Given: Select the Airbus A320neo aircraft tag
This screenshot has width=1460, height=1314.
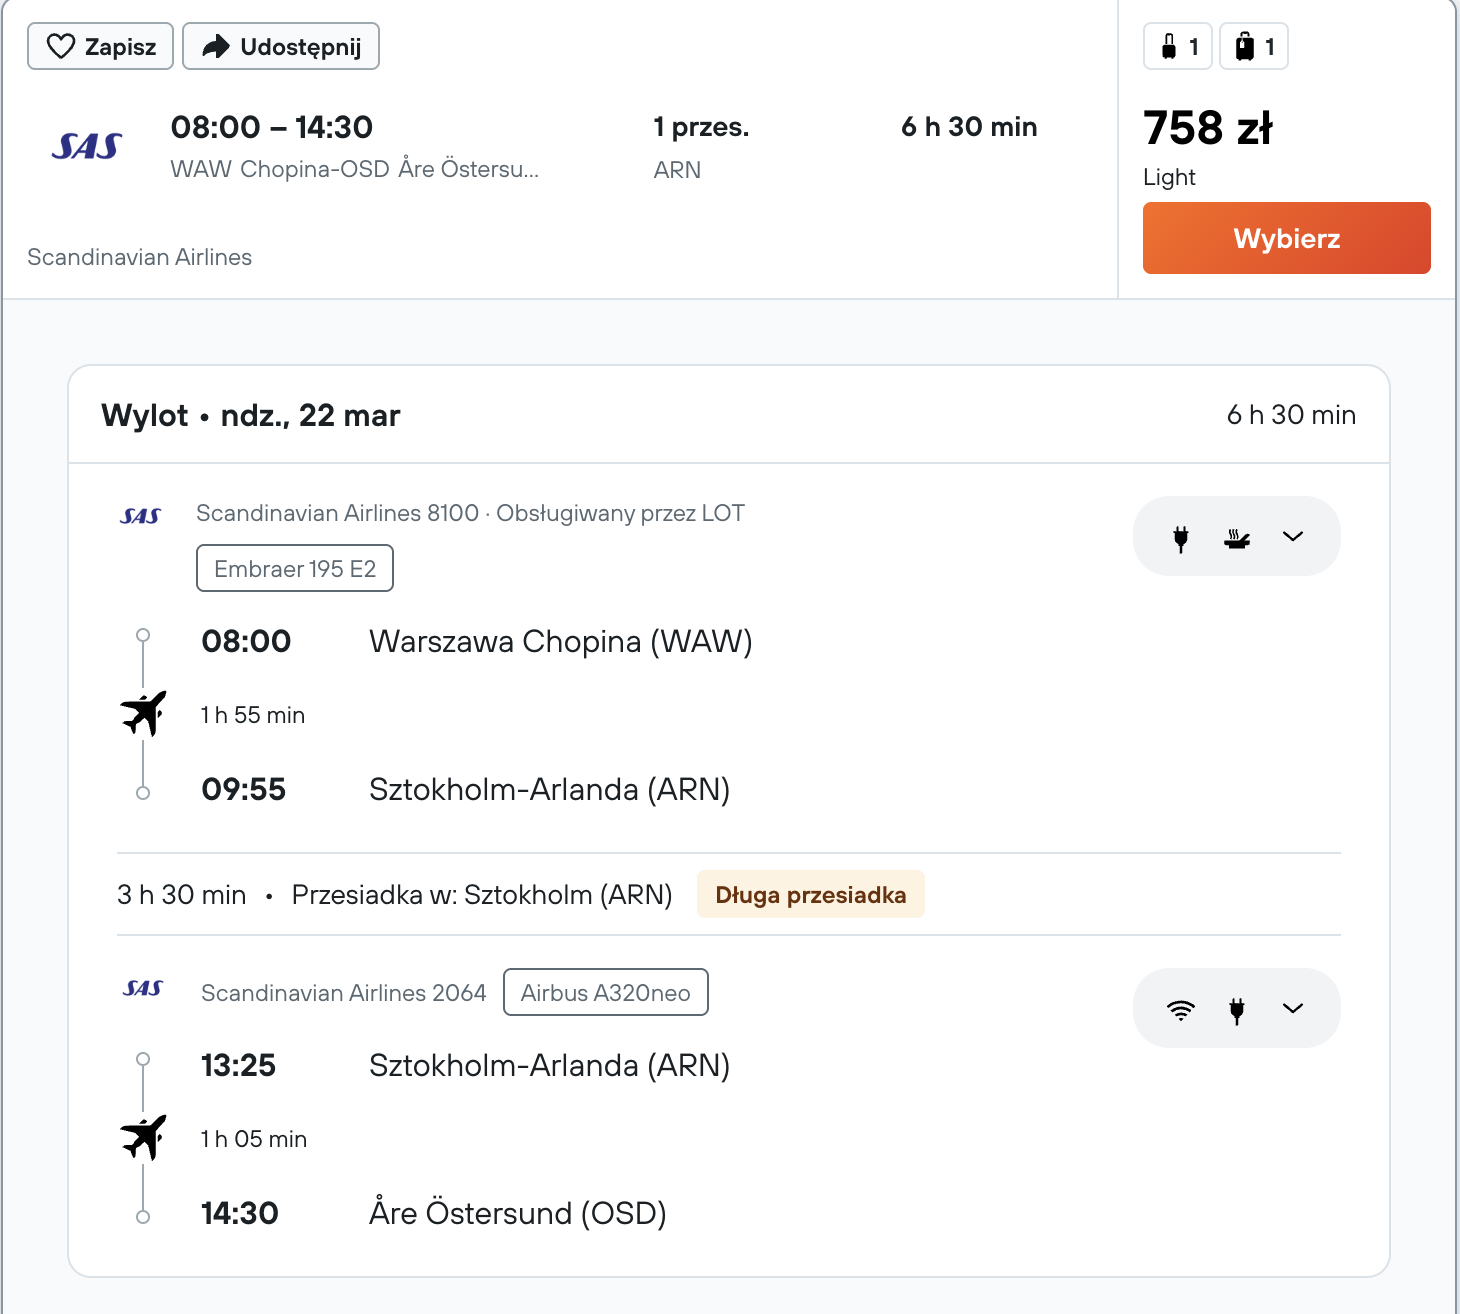Looking at the screenshot, I should (605, 993).
